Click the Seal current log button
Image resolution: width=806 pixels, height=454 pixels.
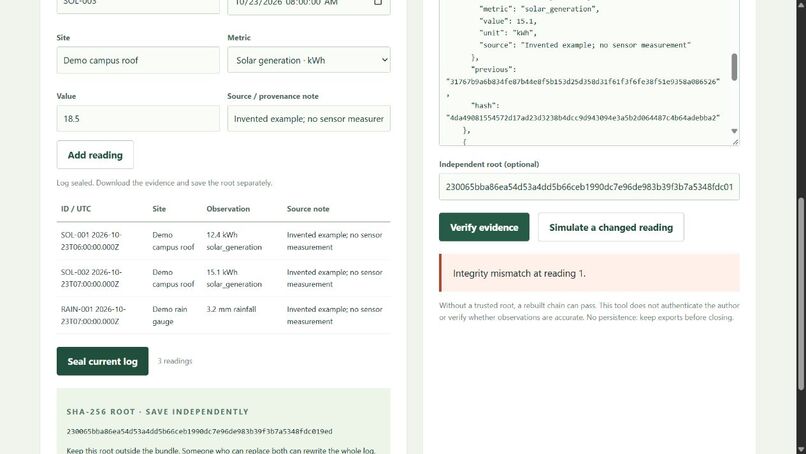click(x=102, y=361)
